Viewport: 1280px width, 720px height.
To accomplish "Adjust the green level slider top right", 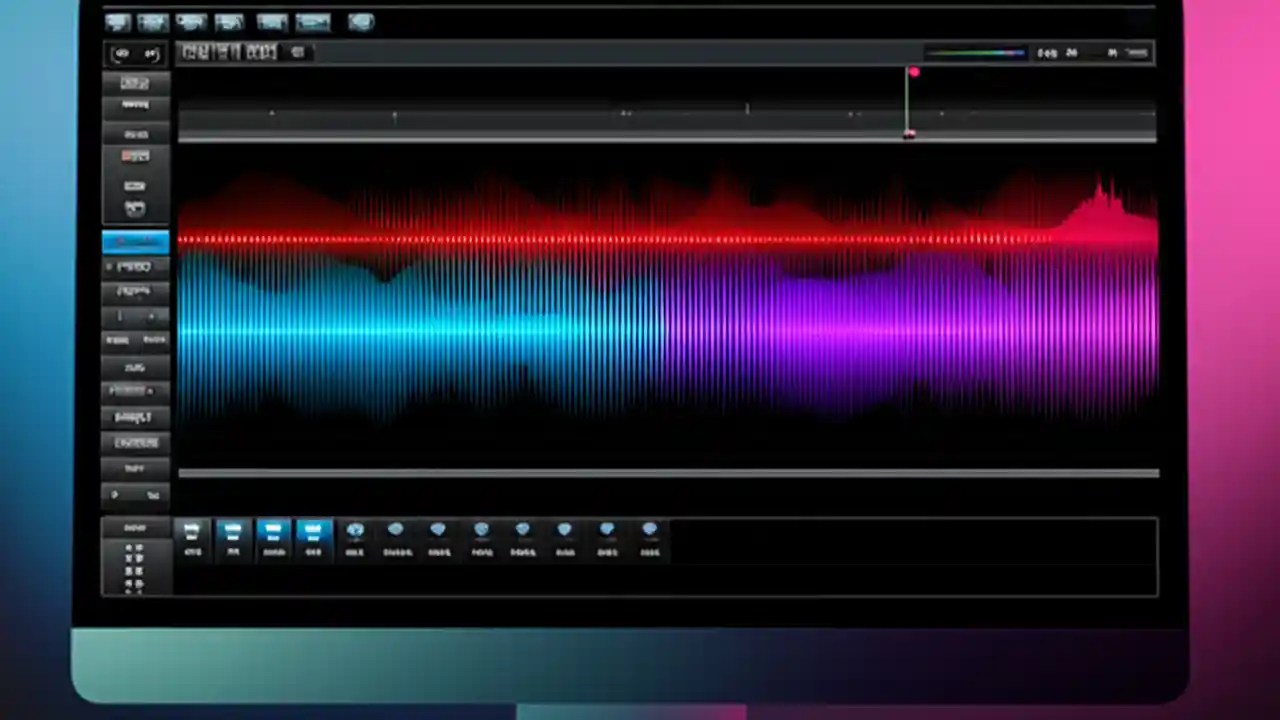I will coord(975,53).
